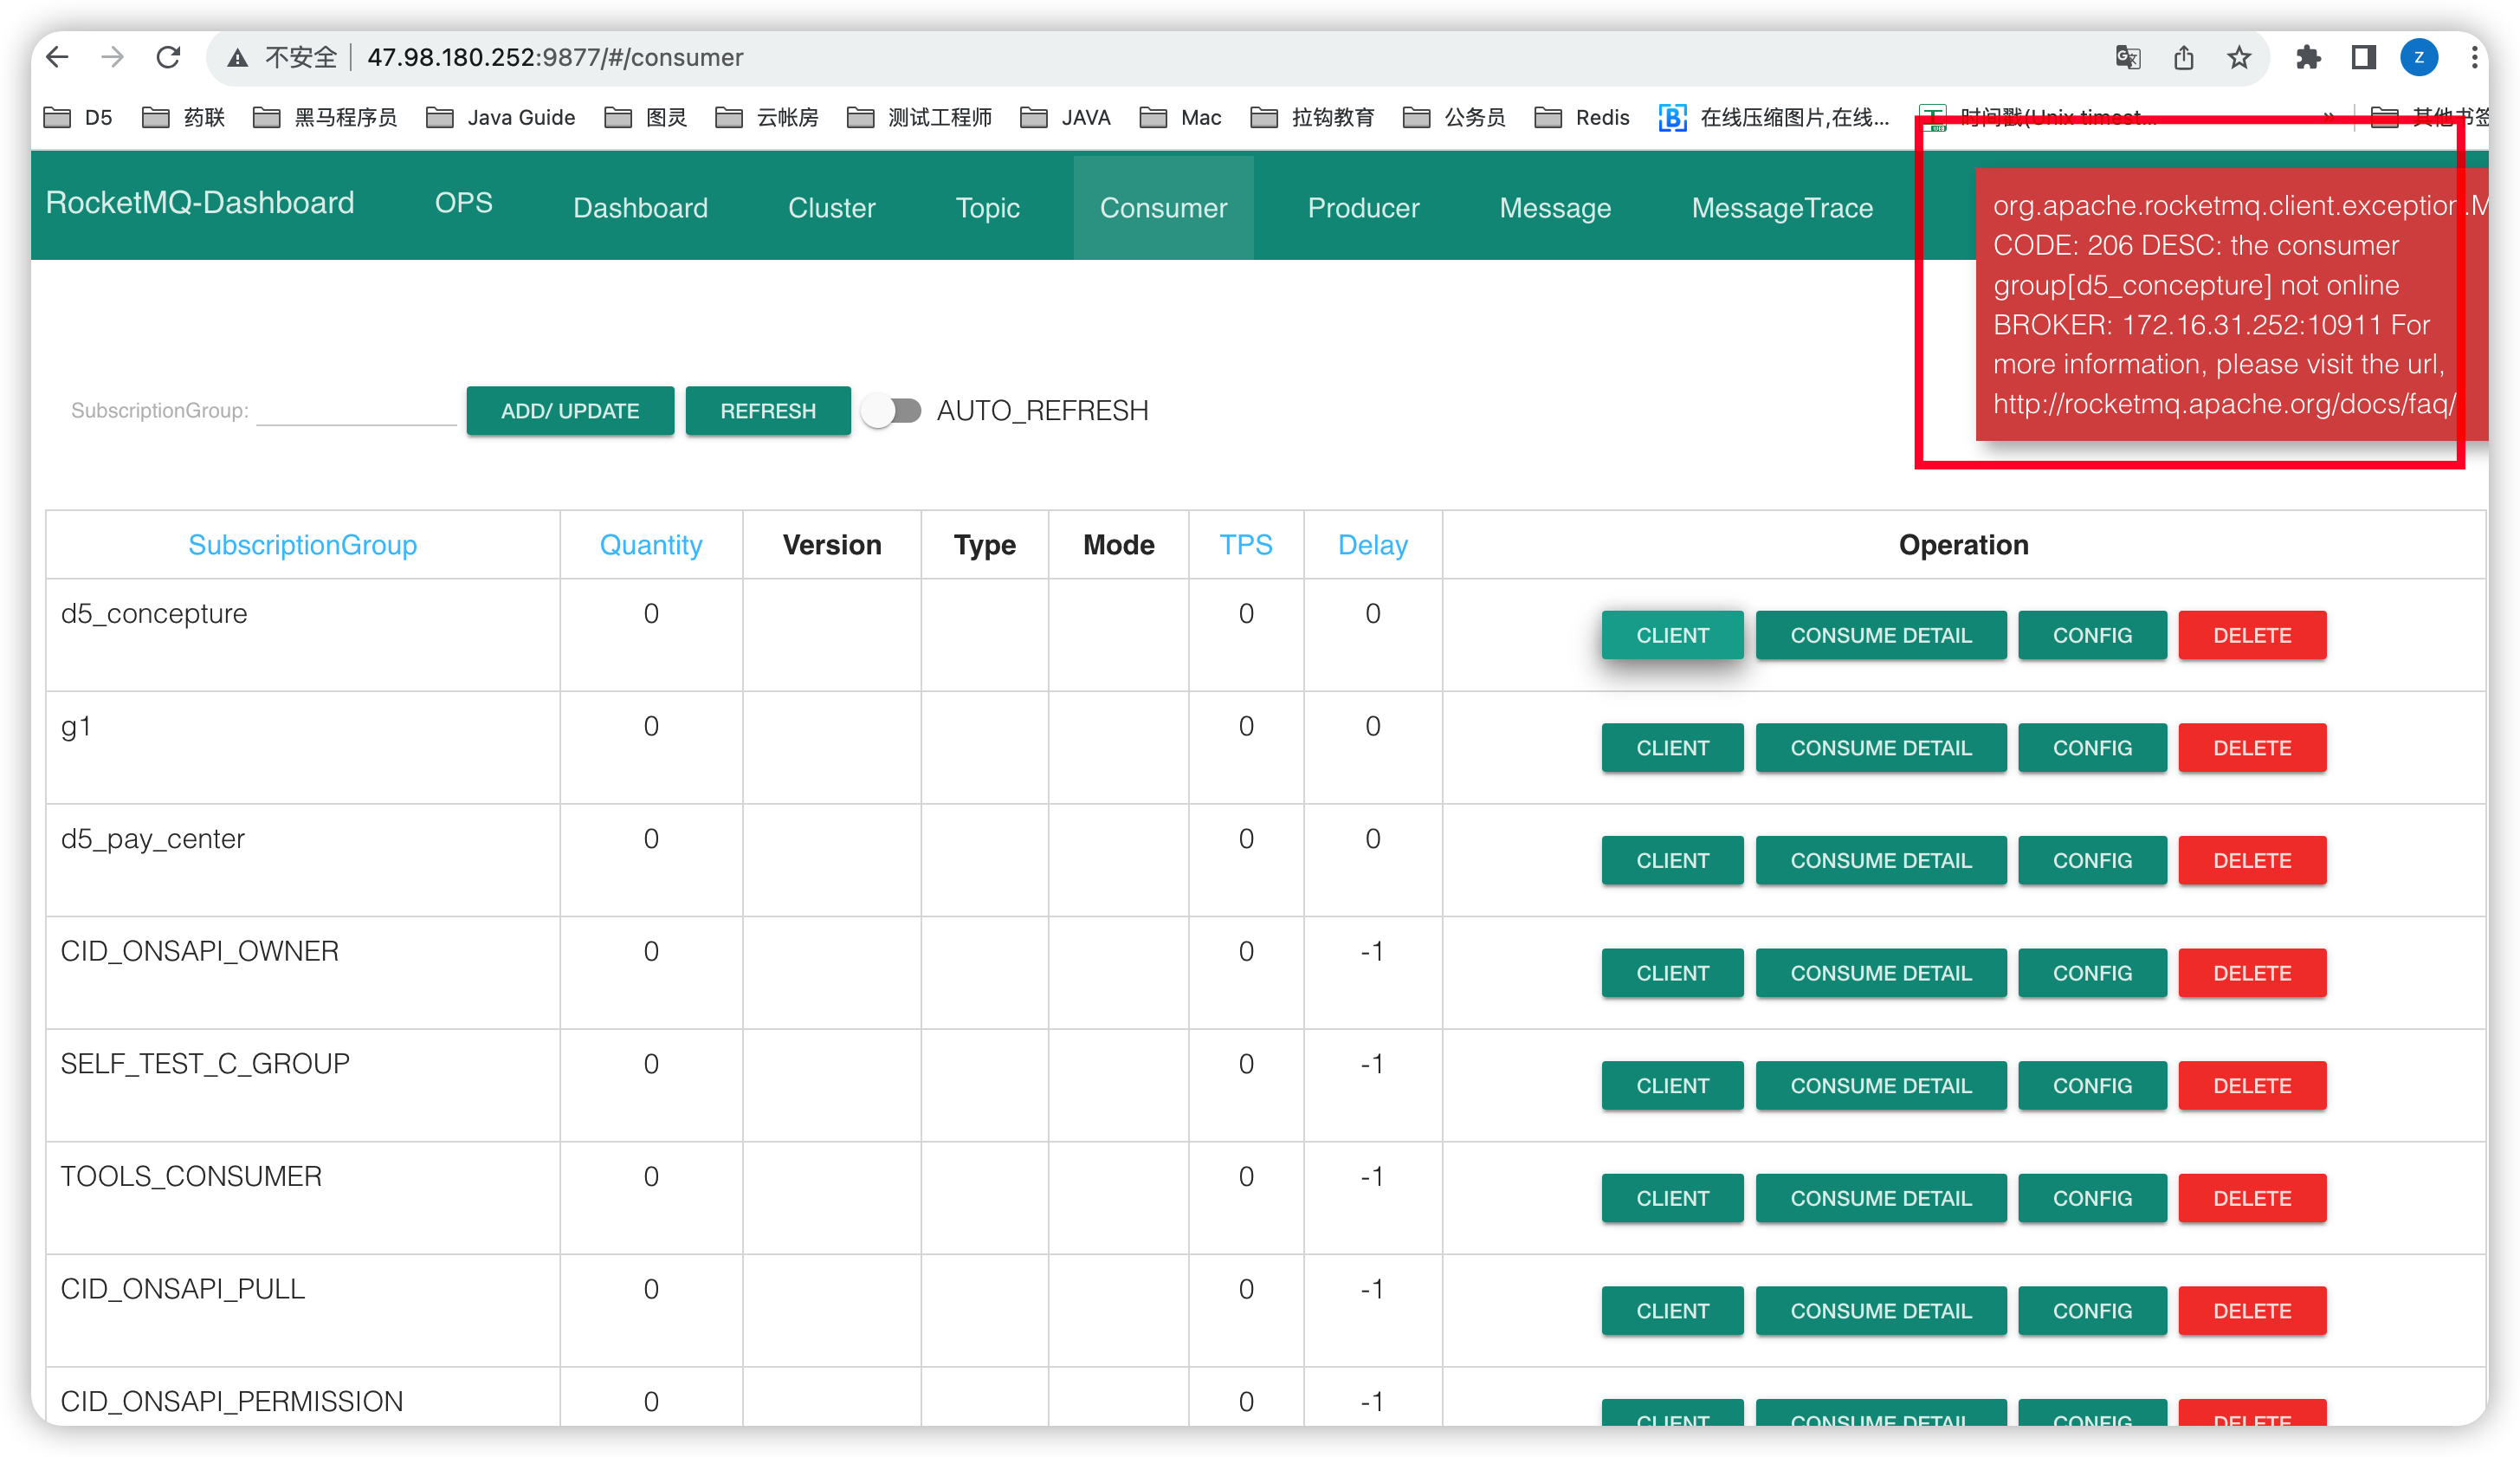The width and height of the screenshot is (2520, 1457).
Task: Open the Mac bookmark folder
Action: point(1180,117)
